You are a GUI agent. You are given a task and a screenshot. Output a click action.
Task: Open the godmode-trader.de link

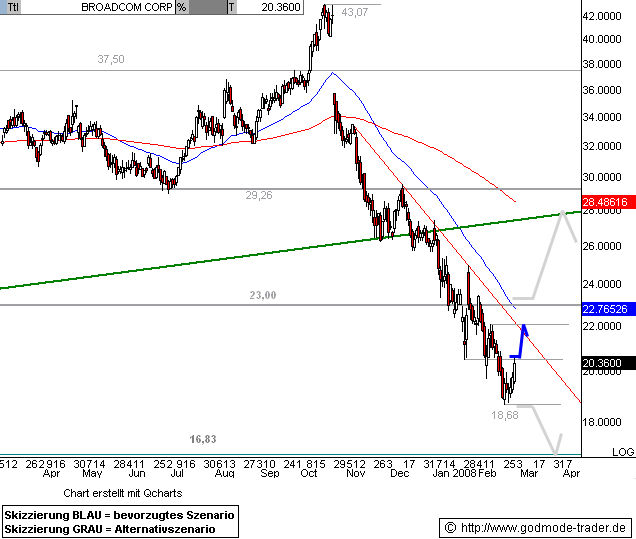(x=543, y=528)
